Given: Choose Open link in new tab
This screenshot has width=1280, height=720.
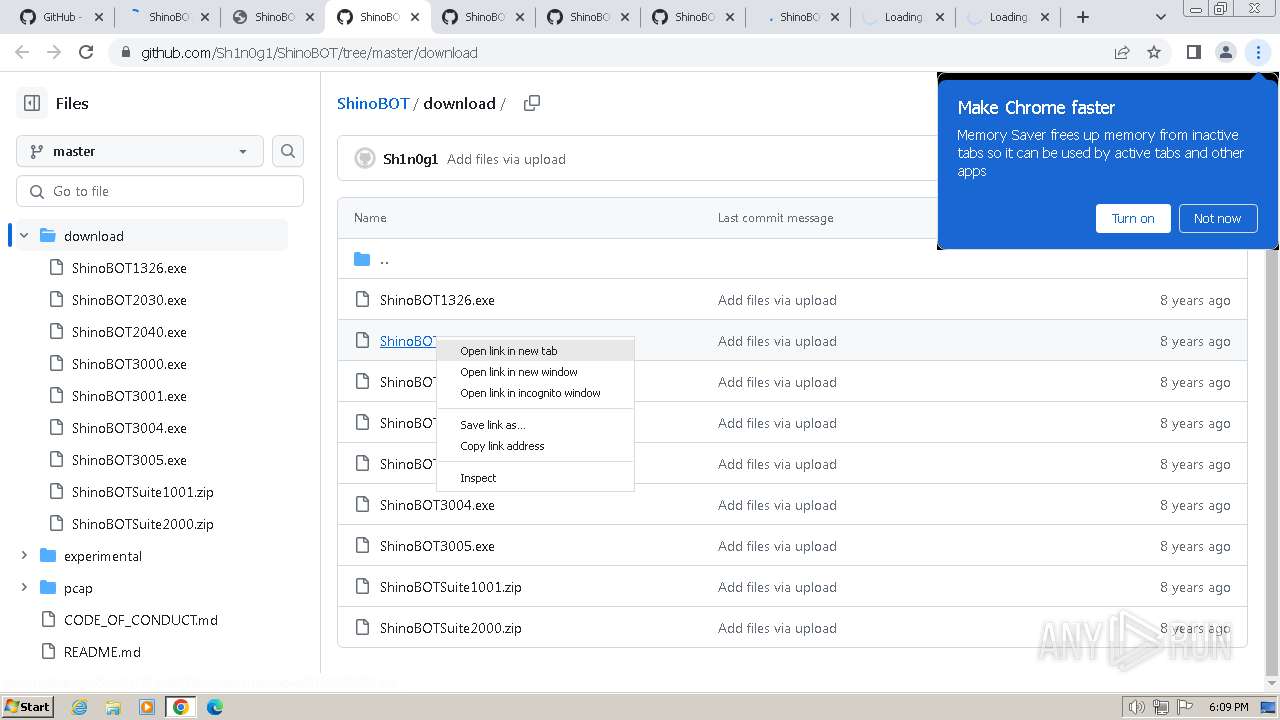Looking at the screenshot, I should (536, 351).
